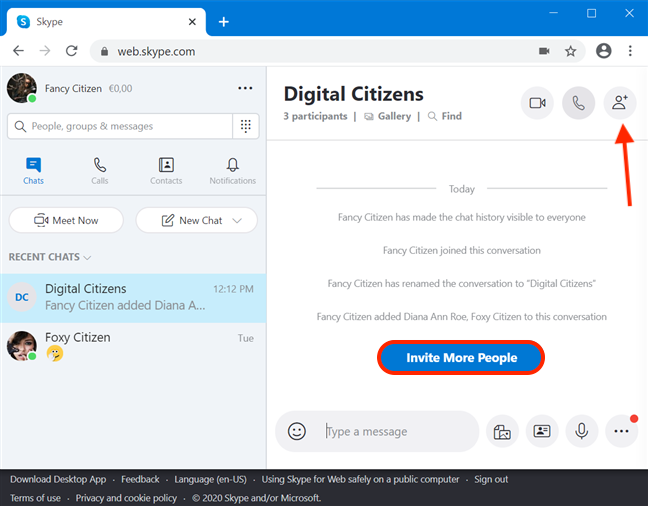Viewport: 648px width, 506px height.
Task: Open a new browser tab with the plus
Action: tap(224, 22)
